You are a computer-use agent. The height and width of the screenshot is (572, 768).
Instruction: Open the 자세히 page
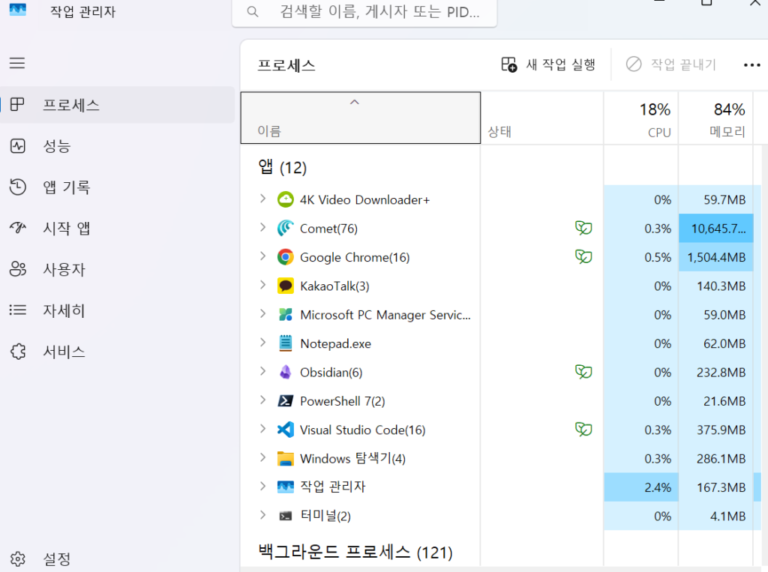[118, 310]
